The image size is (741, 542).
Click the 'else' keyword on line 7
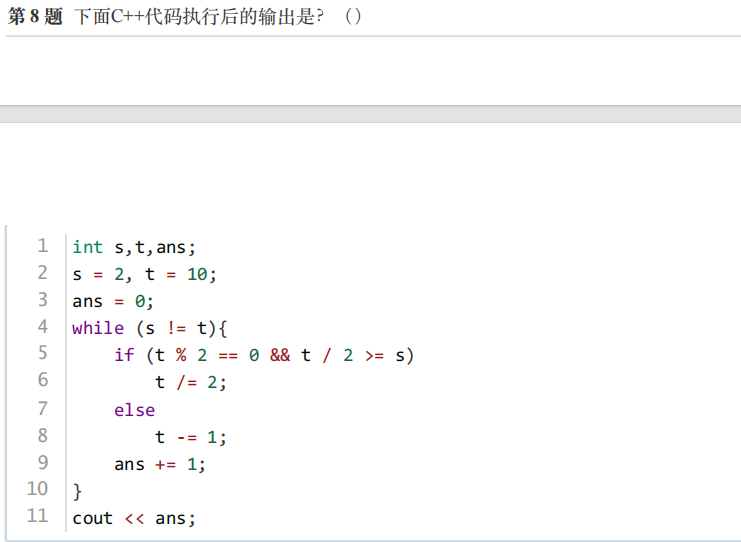(134, 409)
